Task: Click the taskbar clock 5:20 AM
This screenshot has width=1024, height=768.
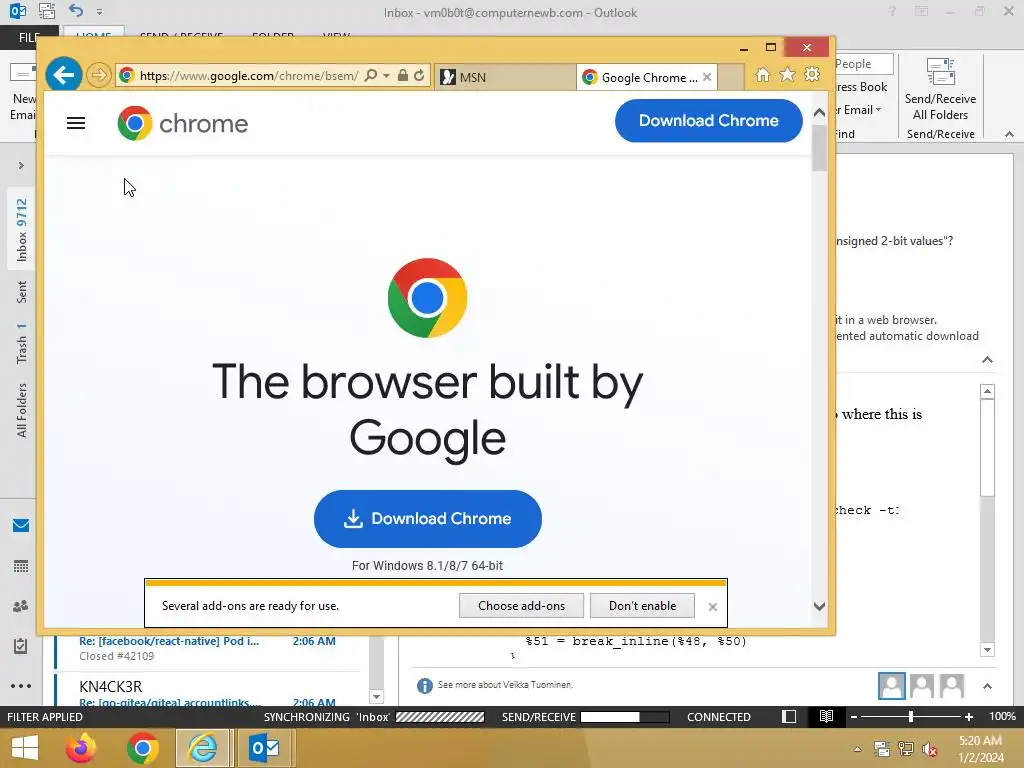Action: pos(980,741)
